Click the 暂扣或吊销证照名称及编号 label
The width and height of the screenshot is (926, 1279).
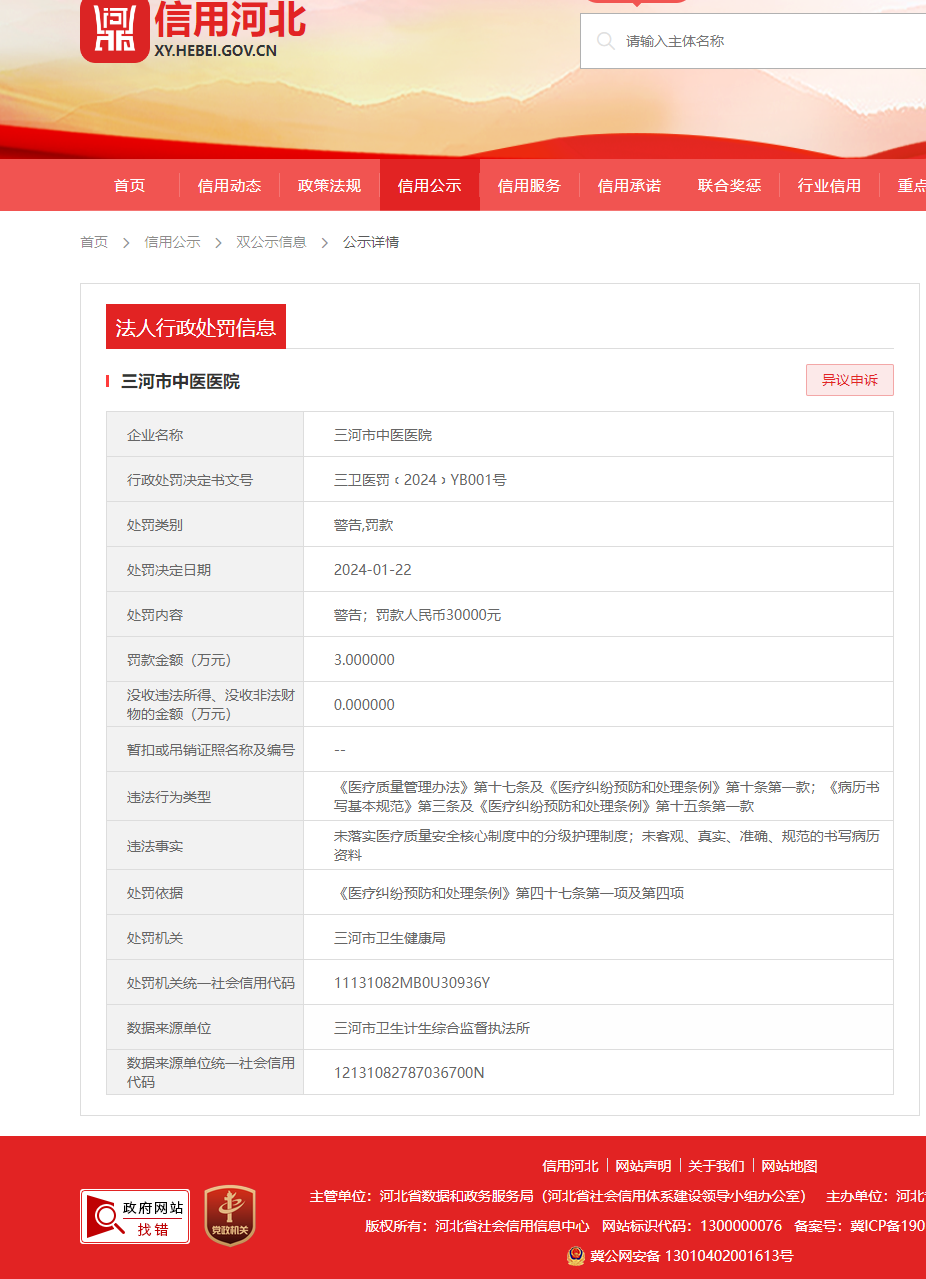coord(211,750)
